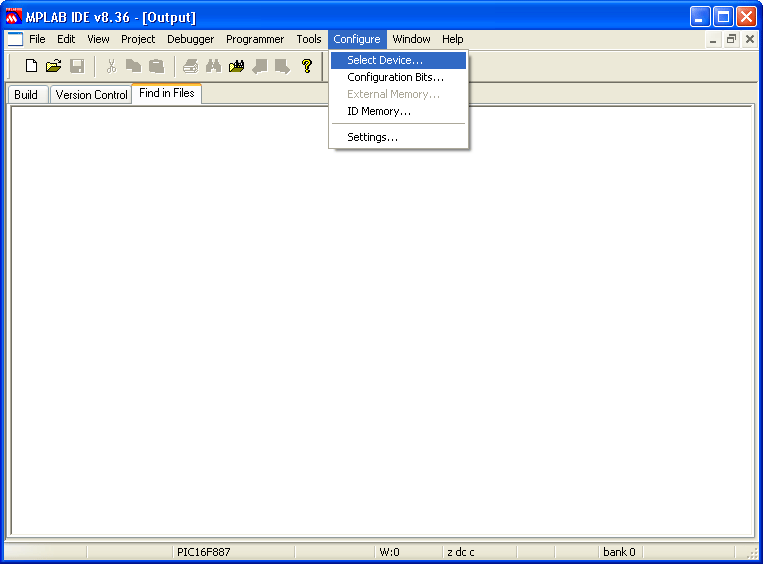Click the Cut scissors icon
The width and height of the screenshot is (763, 564).
pyautogui.click(x=111, y=66)
